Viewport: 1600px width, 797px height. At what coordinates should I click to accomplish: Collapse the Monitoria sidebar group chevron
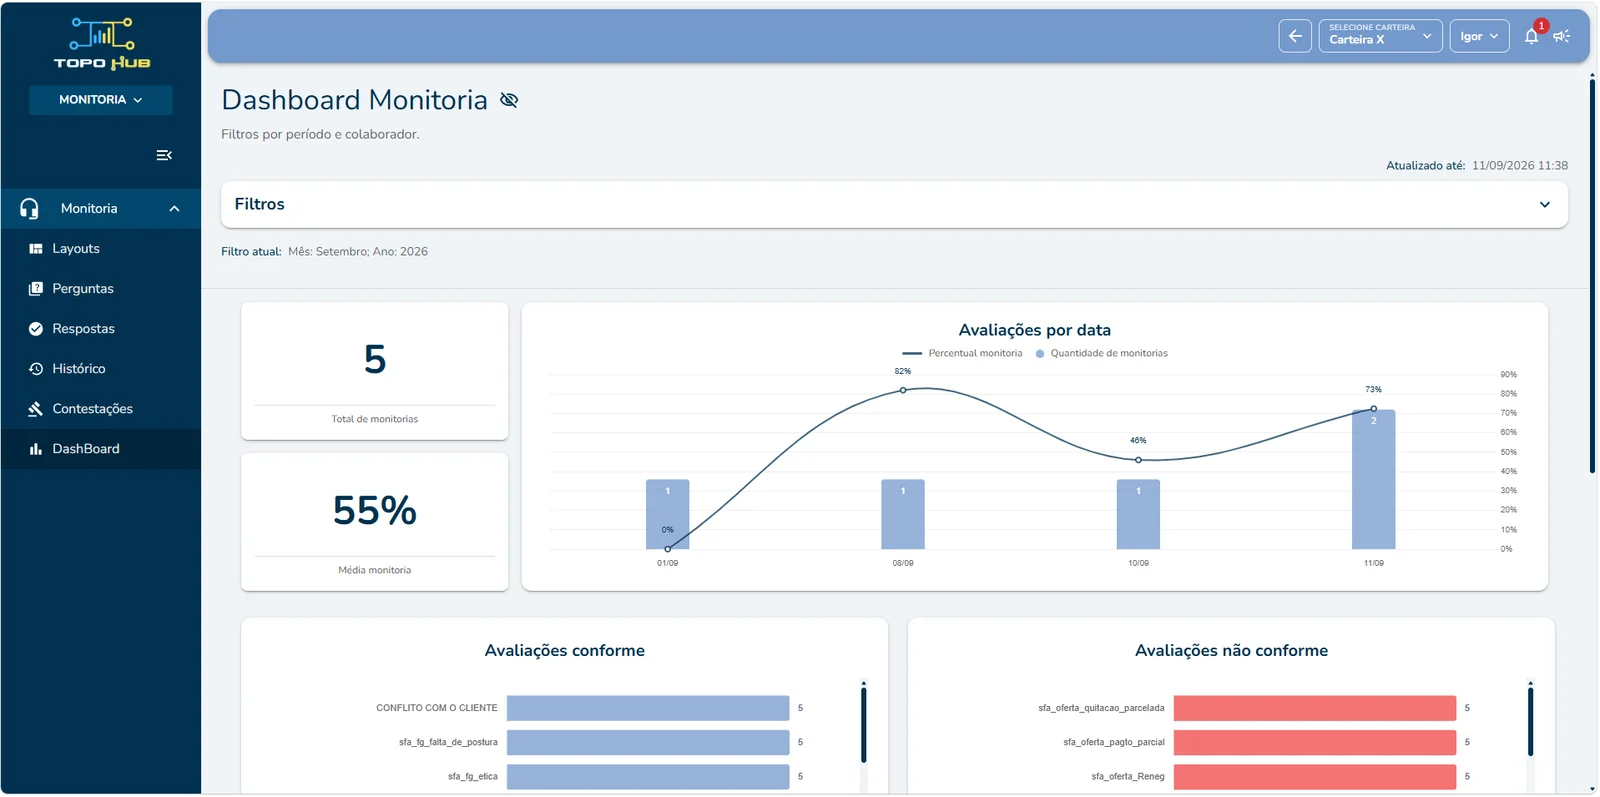click(x=174, y=209)
